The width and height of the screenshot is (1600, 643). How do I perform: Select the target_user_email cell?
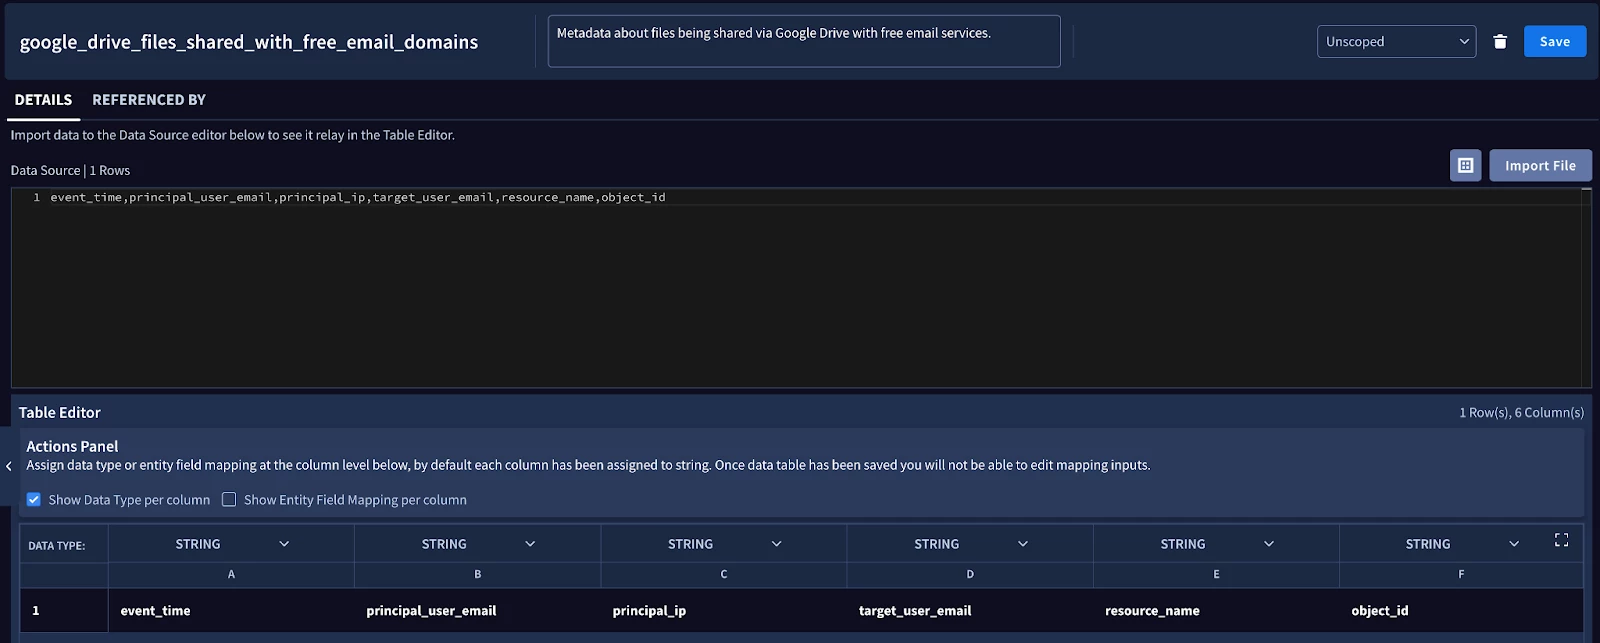(x=970, y=610)
